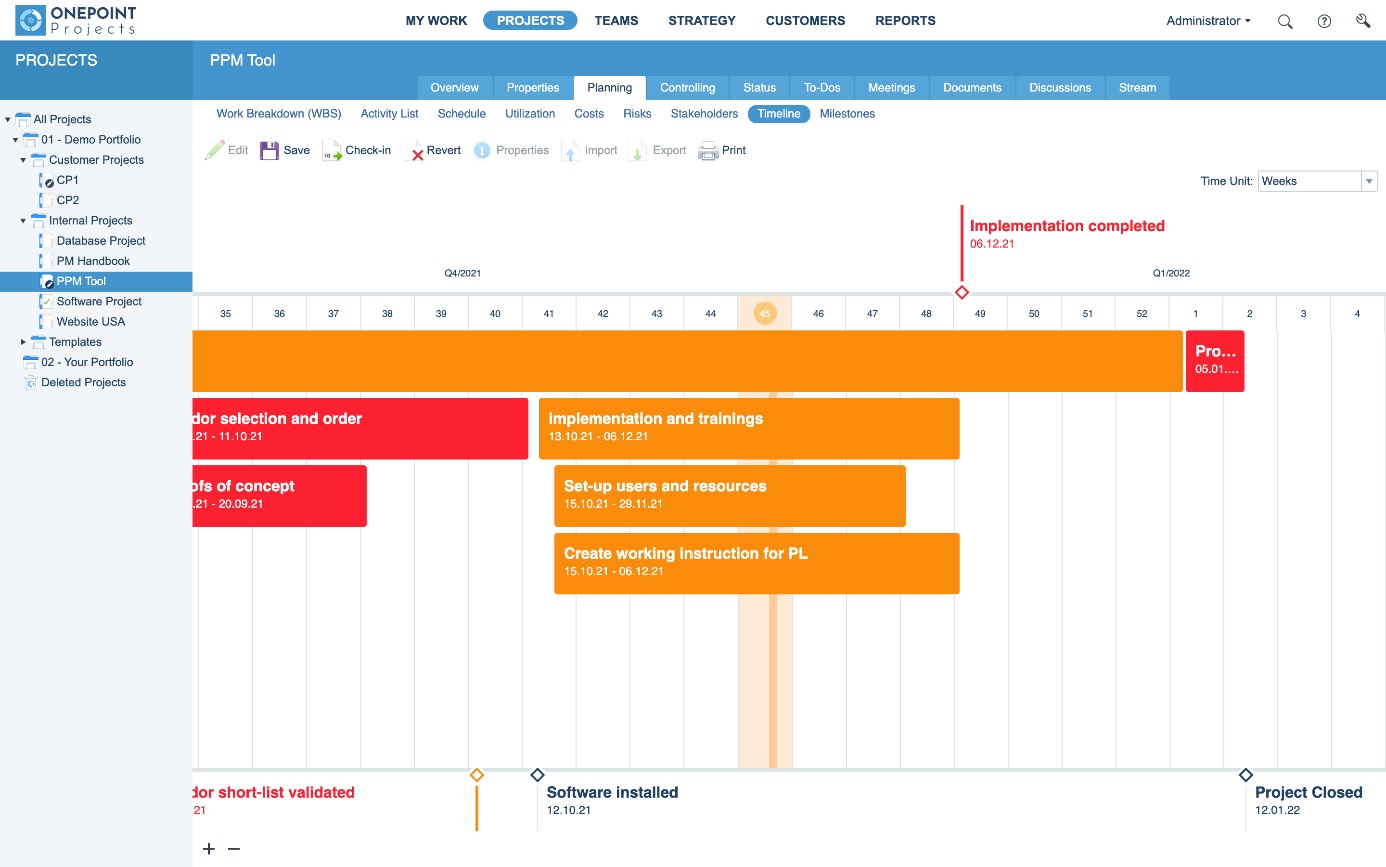Image resolution: width=1386 pixels, height=867 pixels.
Task: Switch to the Stream tab
Action: click(x=1137, y=88)
